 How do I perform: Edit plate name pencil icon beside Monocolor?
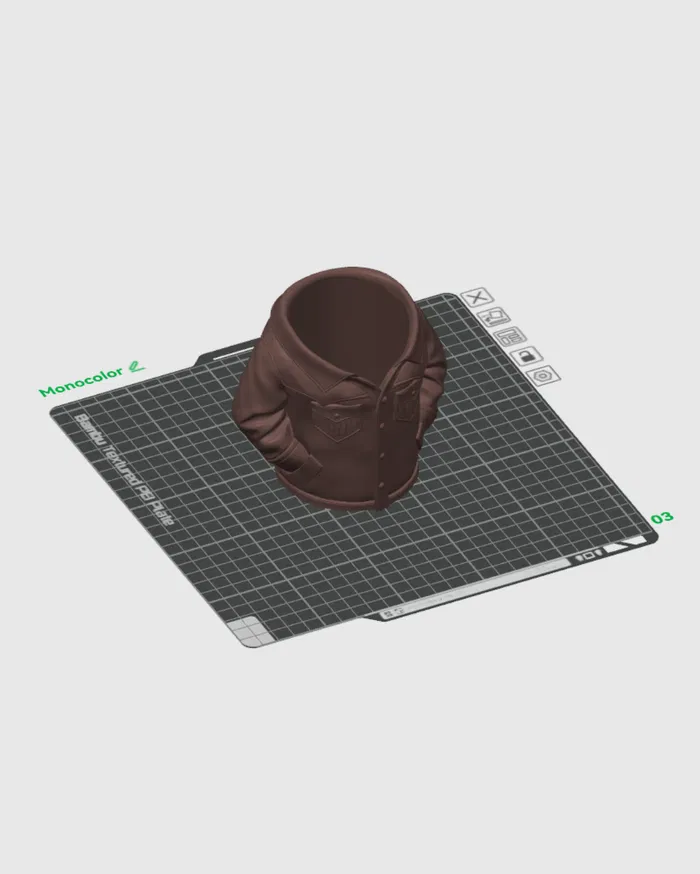(x=136, y=367)
